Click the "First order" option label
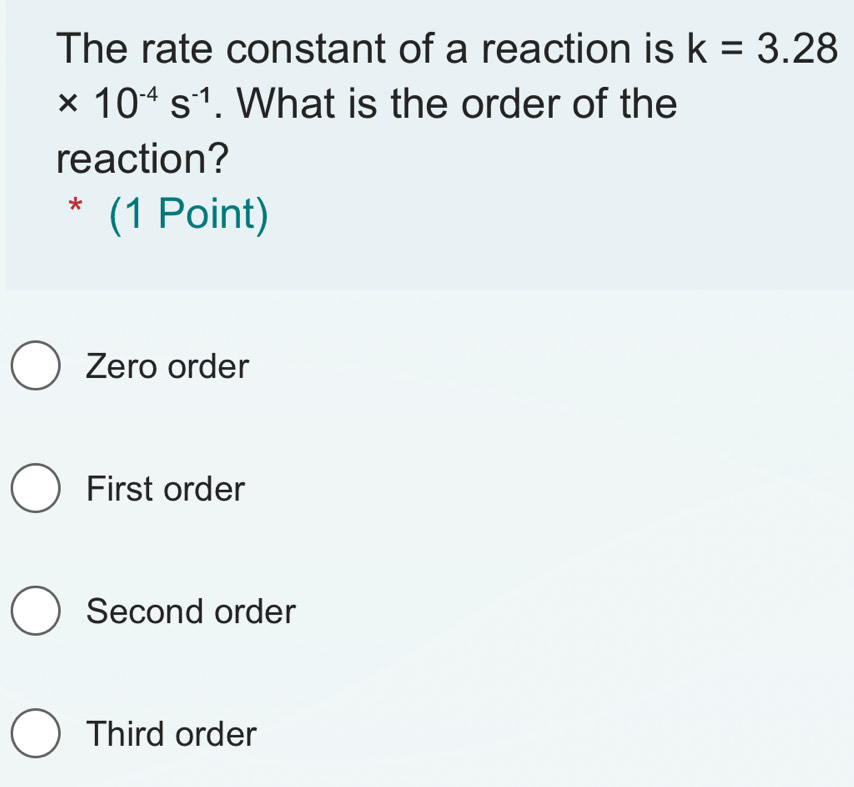 point(165,490)
